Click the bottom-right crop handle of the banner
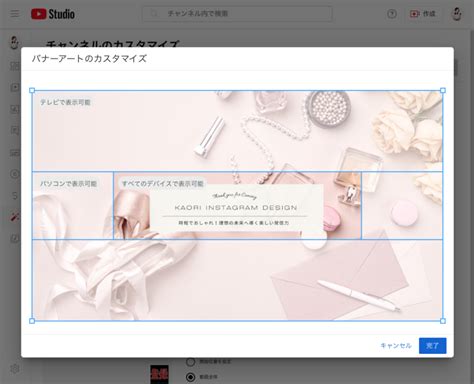Screen dimensions: 474x384 pos(443,321)
